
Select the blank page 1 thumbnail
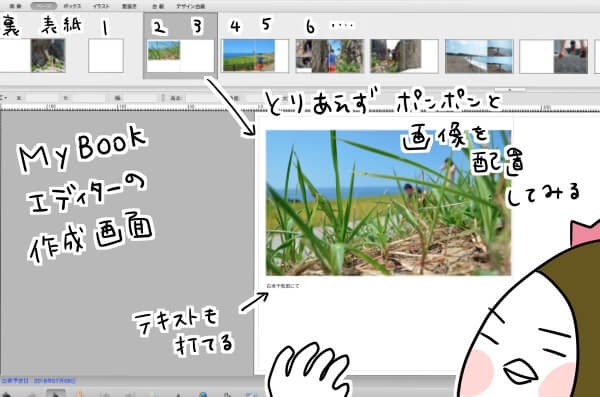(x=106, y=56)
